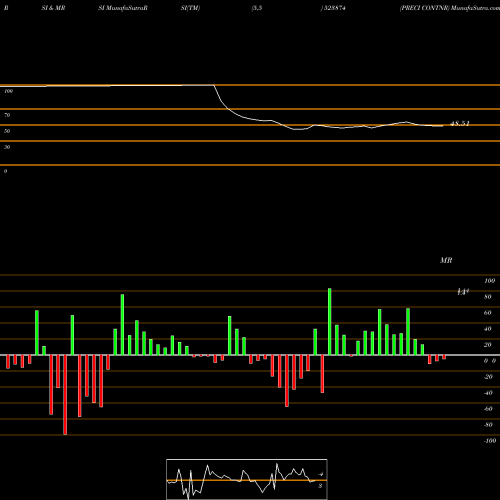The width and height of the screenshot is (500, 500).
Task: Click the 48.51 RSI value label
Action: [x=460, y=124]
